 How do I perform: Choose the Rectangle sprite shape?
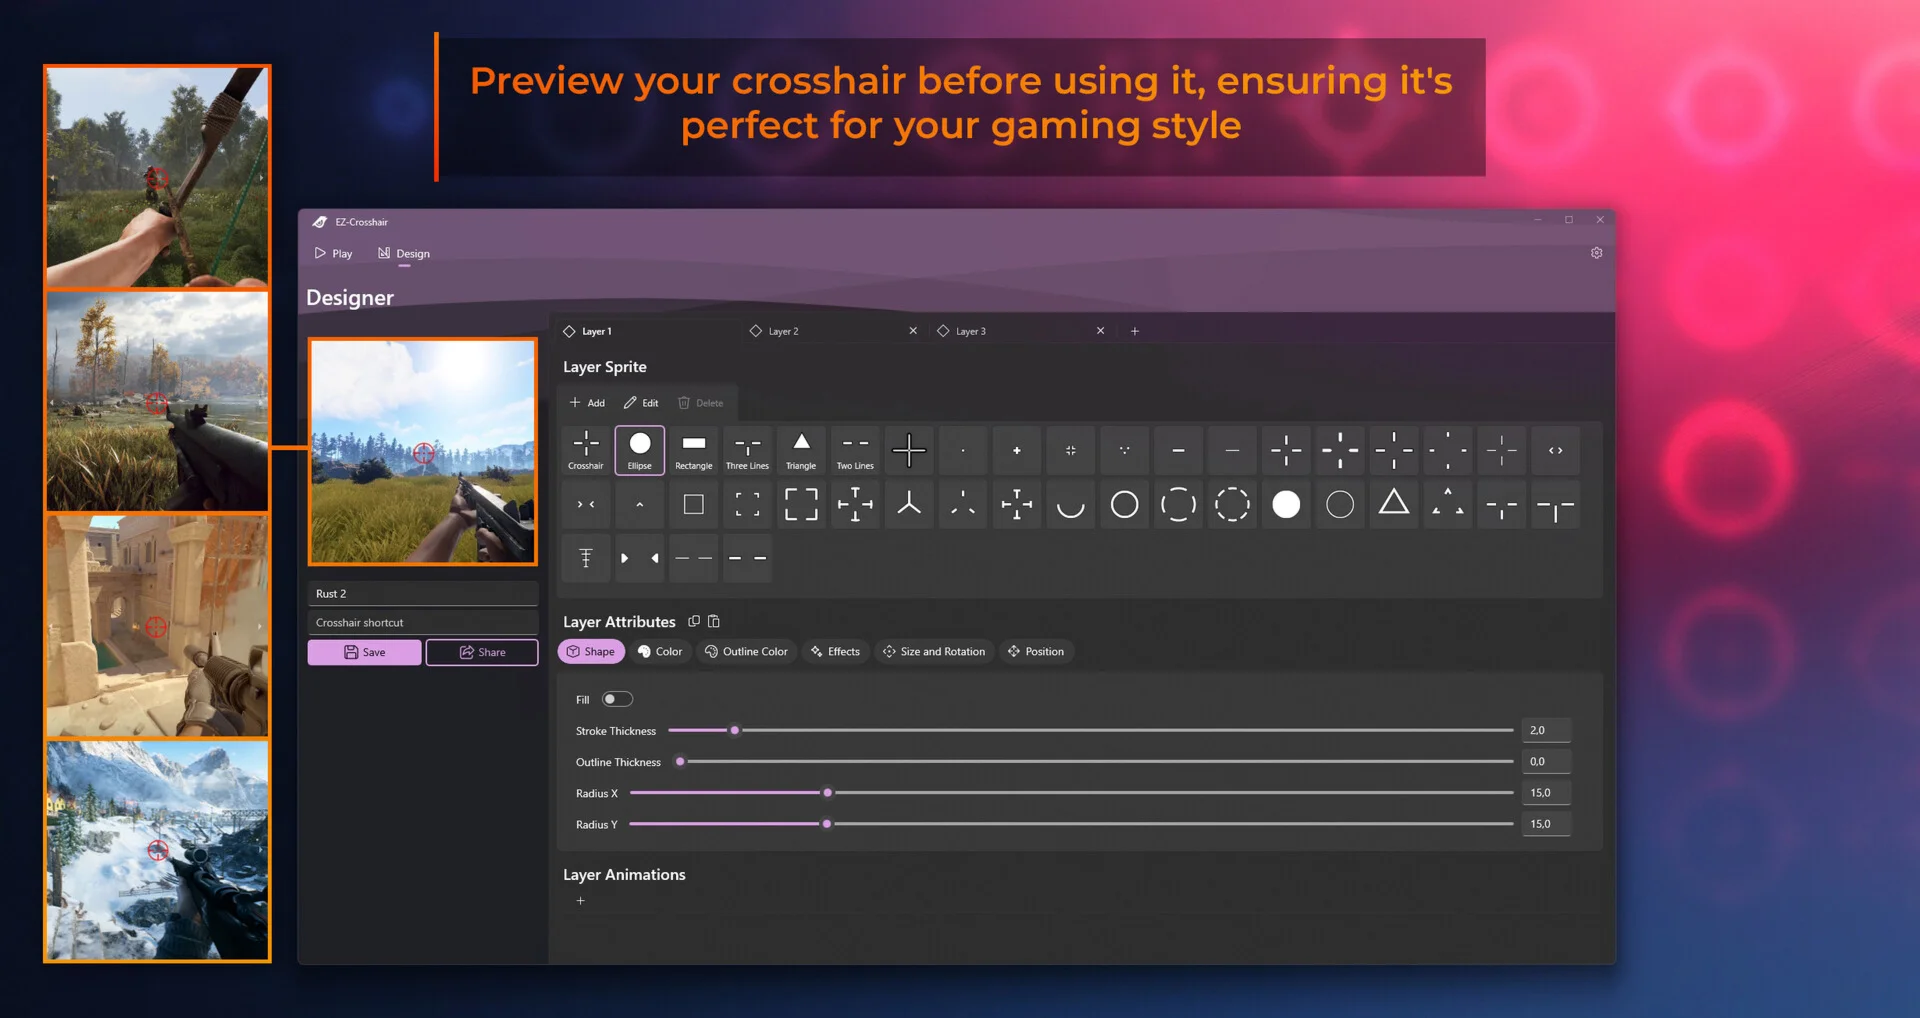pyautogui.click(x=694, y=449)
